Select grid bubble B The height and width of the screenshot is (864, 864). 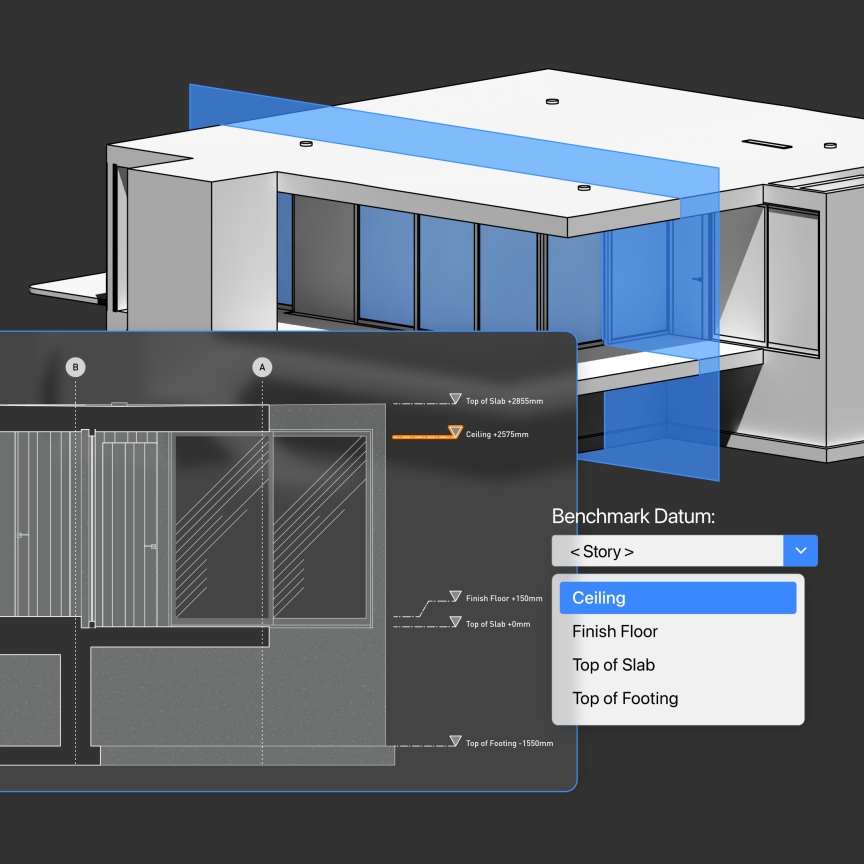[x=75, y=367]
